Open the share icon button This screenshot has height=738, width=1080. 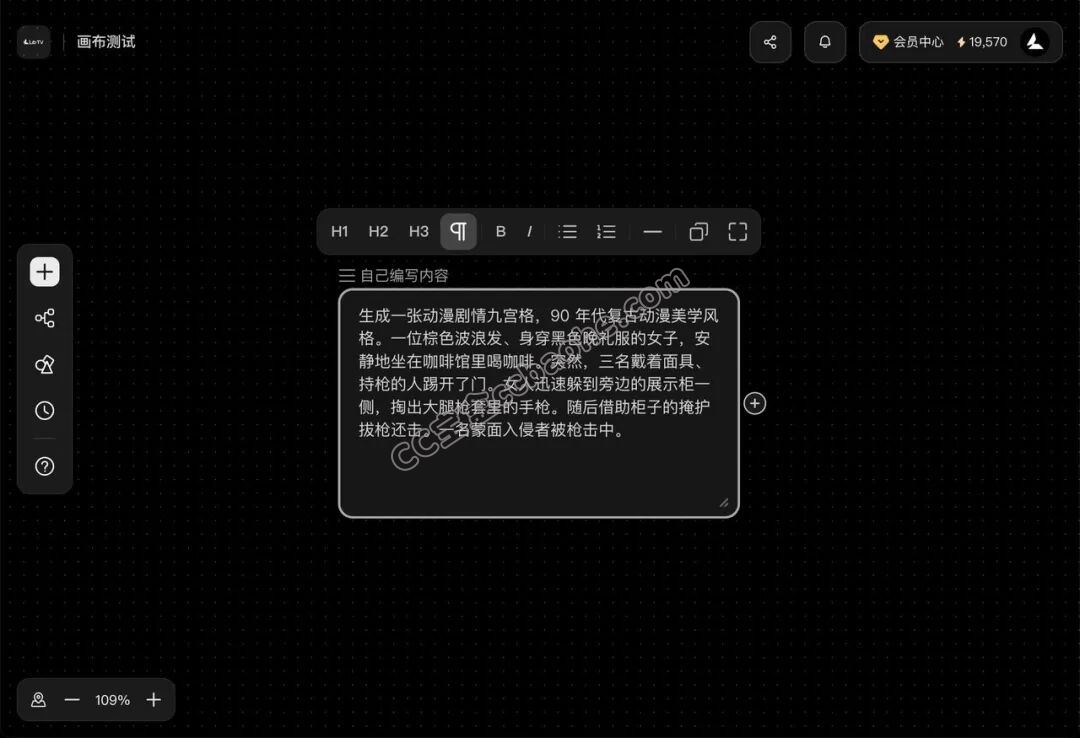pos(770,42)
